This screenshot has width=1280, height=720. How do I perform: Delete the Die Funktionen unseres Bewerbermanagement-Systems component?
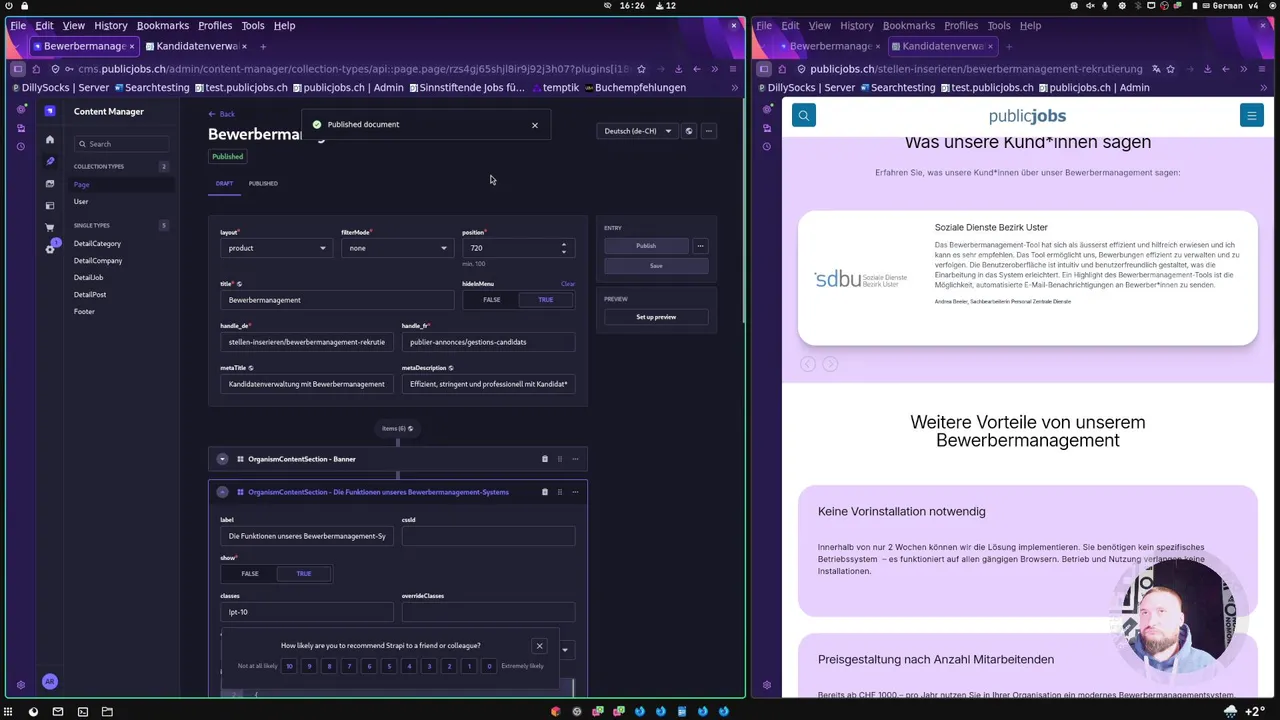545,492
